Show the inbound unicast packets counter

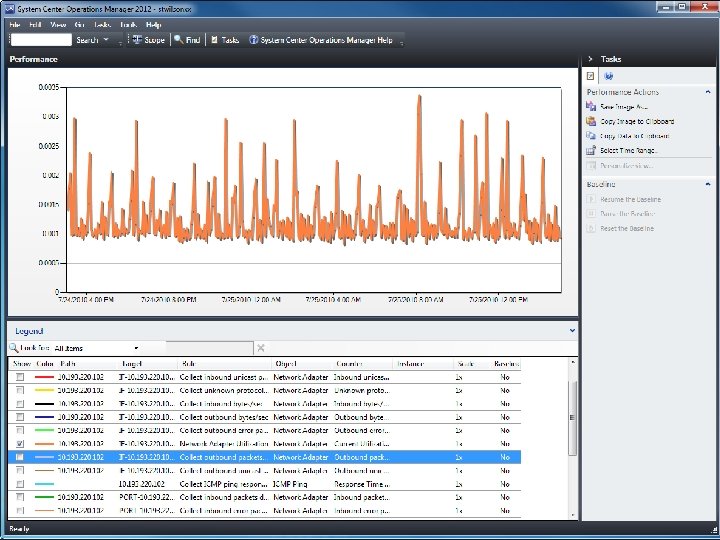pyautogui.click(x=20, y=377)
